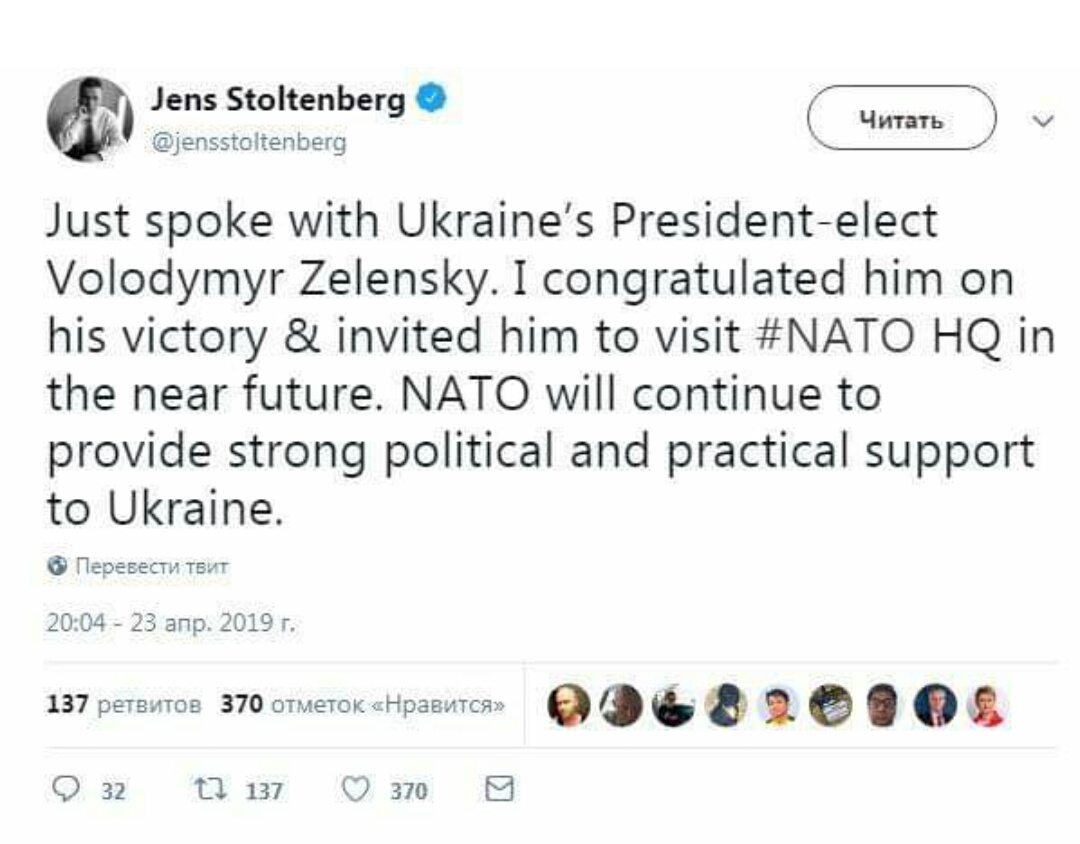Open Jens Stoltenberg's profile picture
The width and height of the screenshot is (1080, 844).
coord(90,119)
